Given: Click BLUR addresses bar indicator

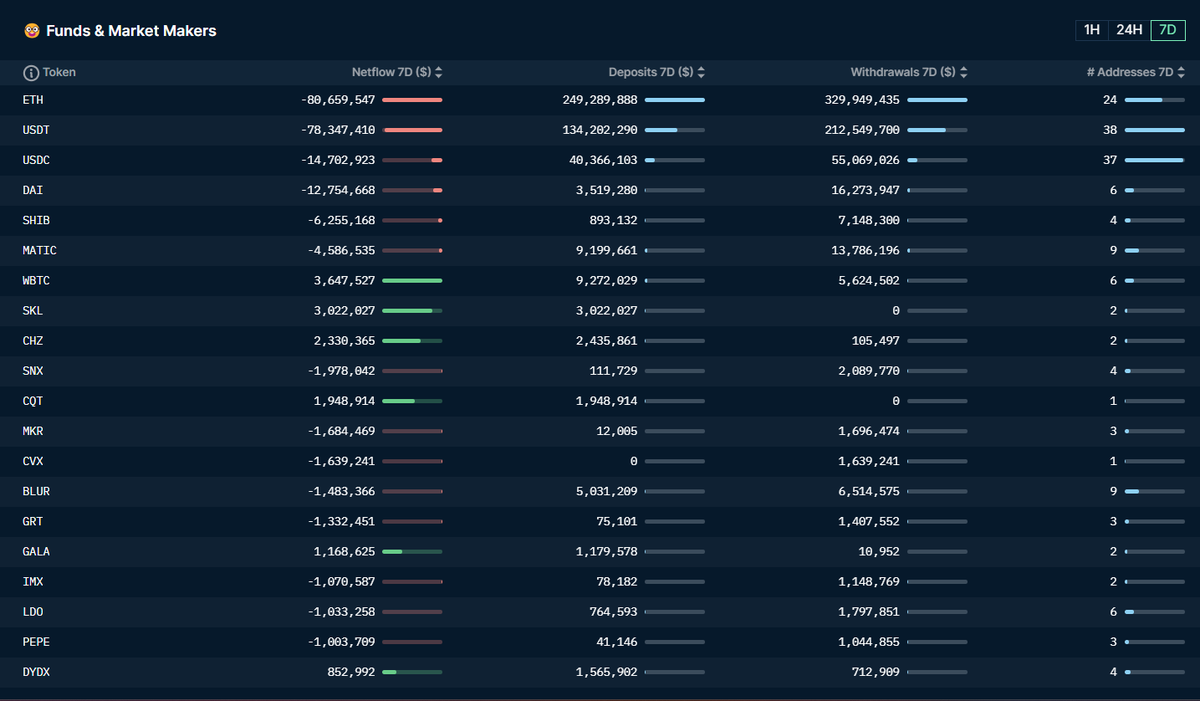Looking at the screenshot, I should (x=1154, y=491).
